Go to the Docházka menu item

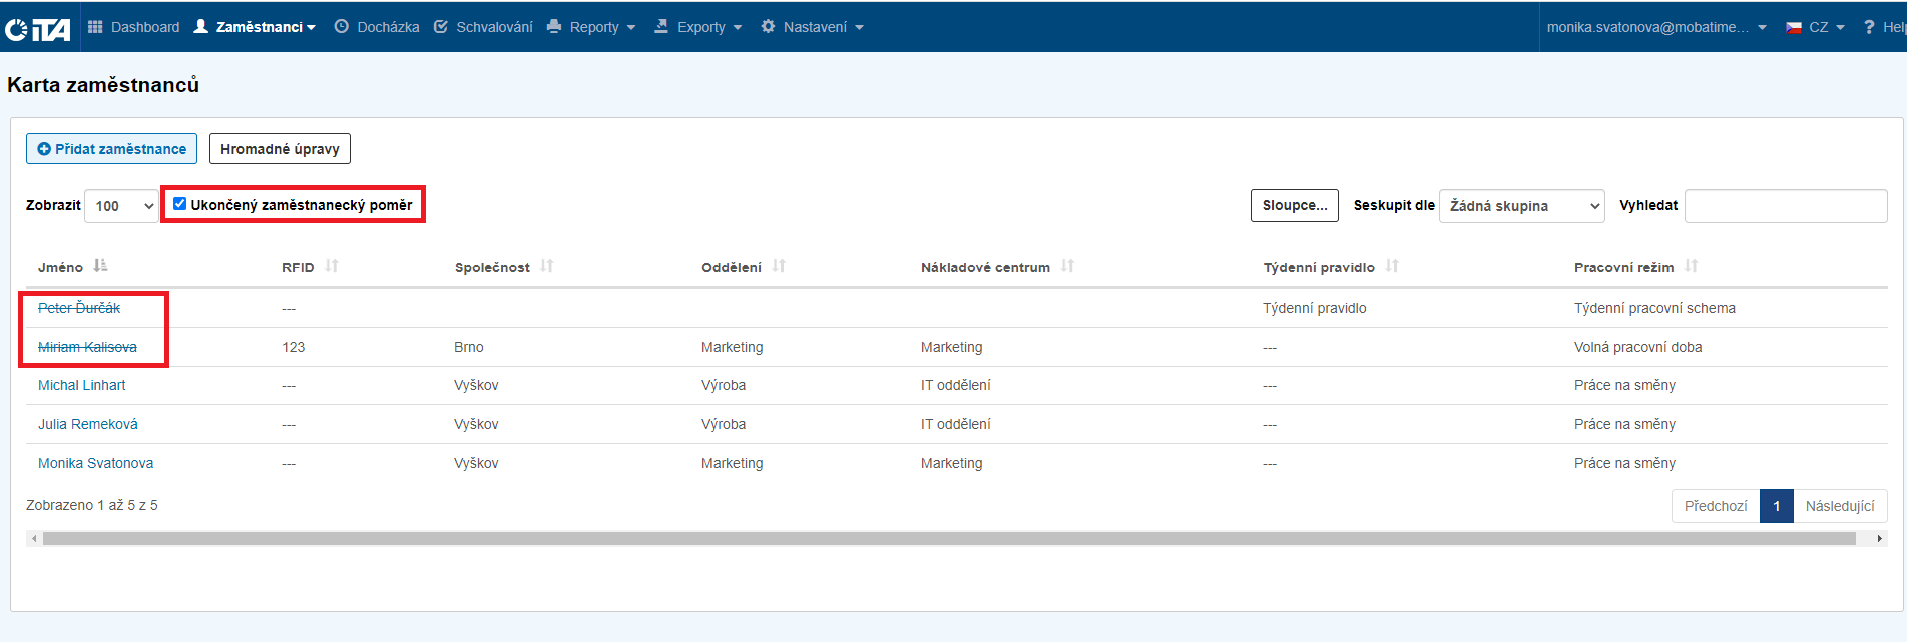pos(377,27)
